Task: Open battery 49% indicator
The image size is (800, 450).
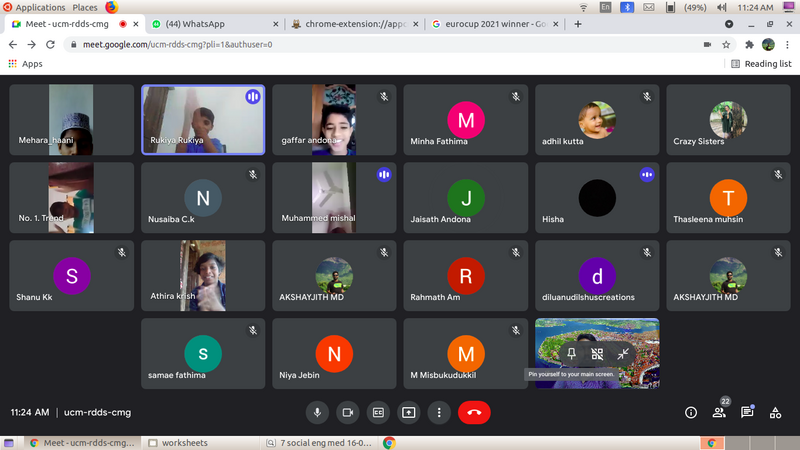Action: [695, 7]
